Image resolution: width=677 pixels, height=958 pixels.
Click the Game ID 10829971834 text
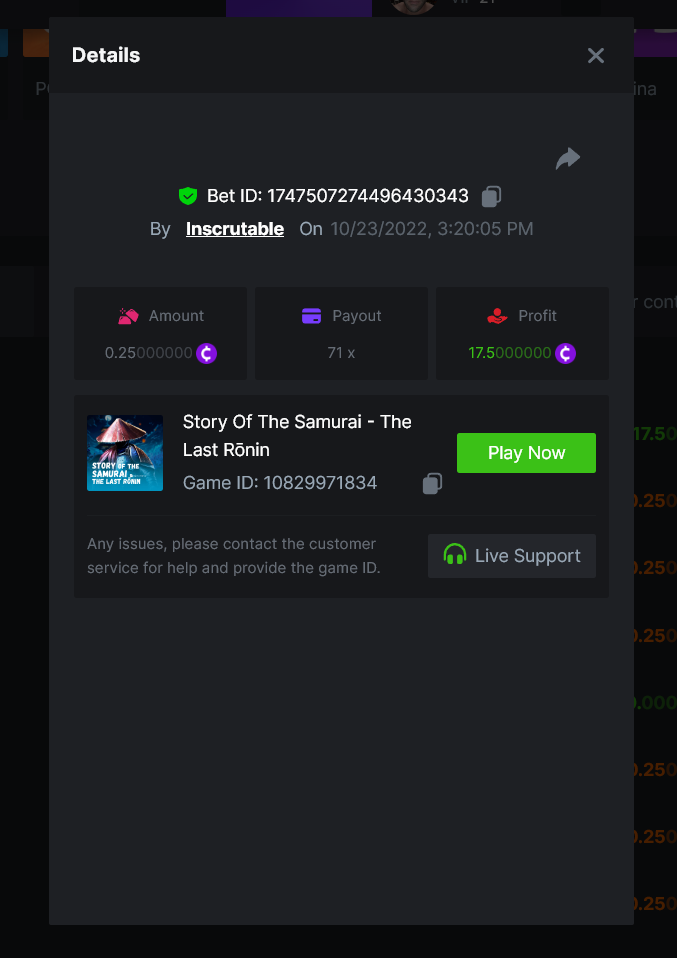coord(280,483)
